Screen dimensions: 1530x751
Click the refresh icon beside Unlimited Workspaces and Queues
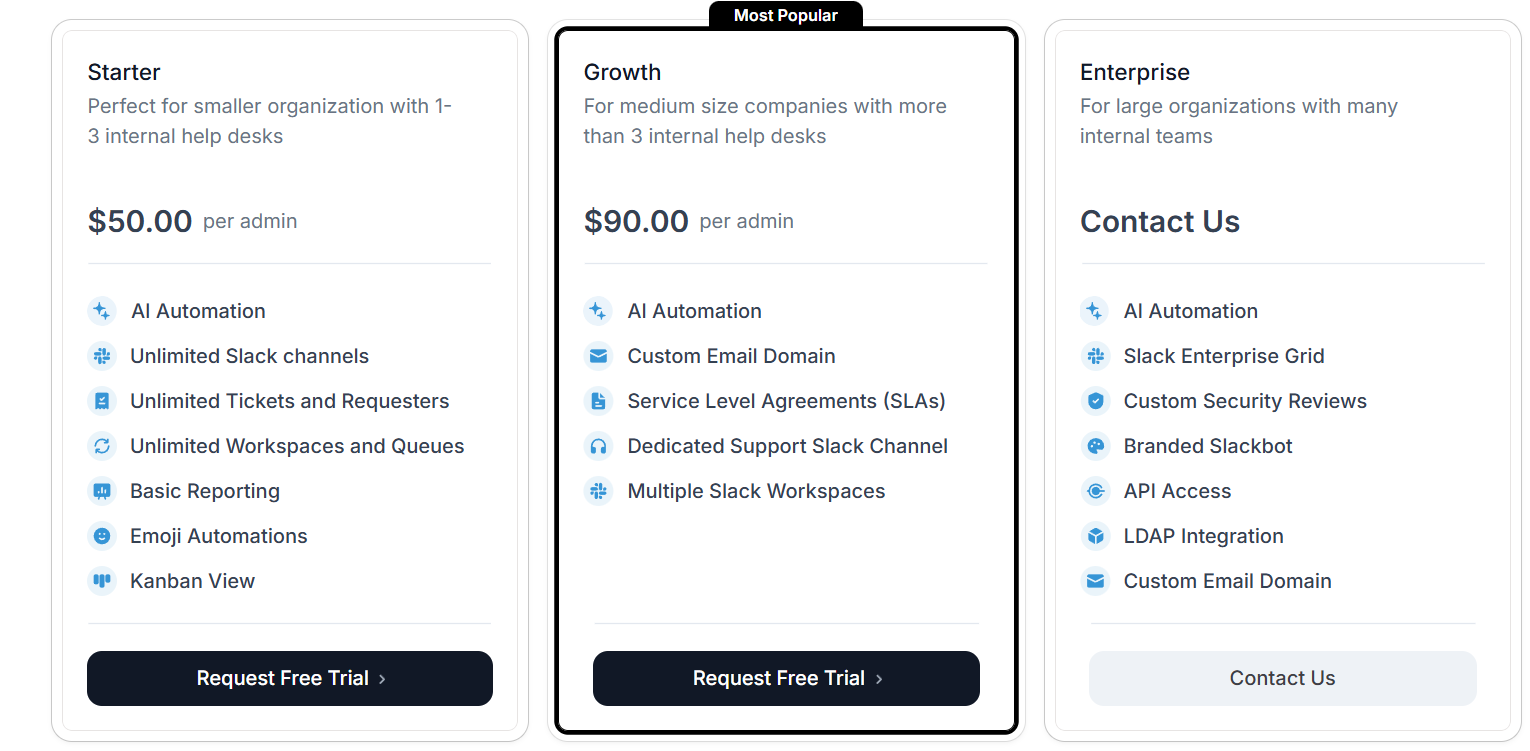click(x=102, y=446)
